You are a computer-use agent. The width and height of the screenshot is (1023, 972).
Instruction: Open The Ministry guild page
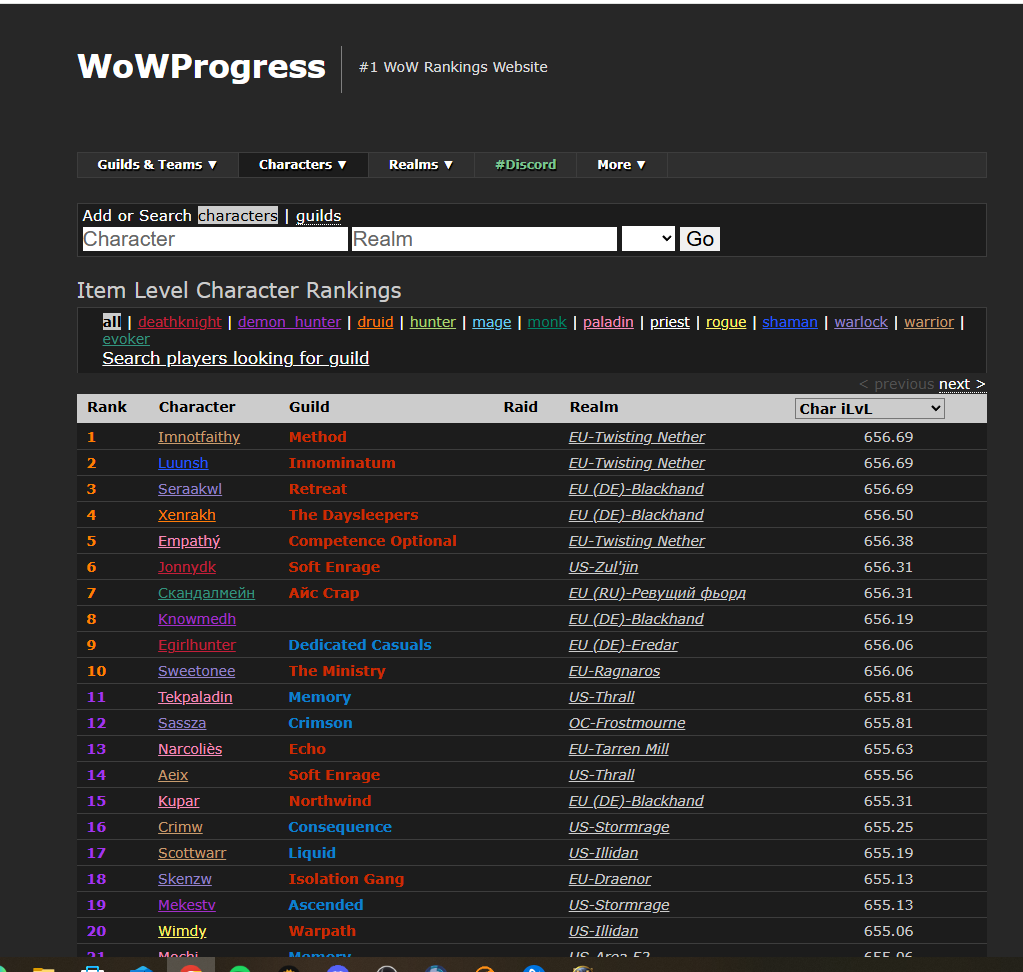tap(337, 671)
